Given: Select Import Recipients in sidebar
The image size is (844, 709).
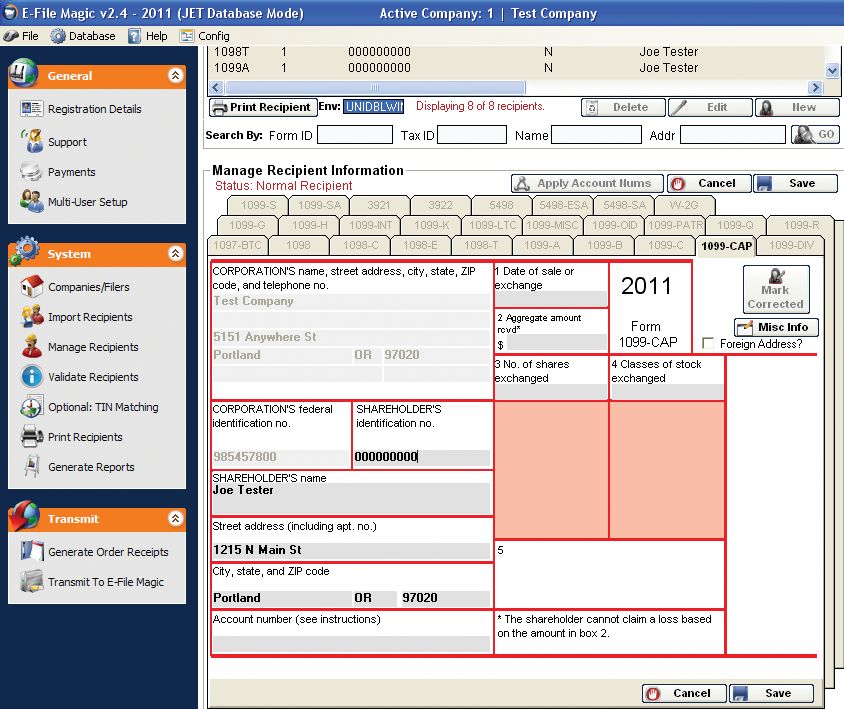Looking at the screenshot, I should pyautogui.click(x=90, y=317).
